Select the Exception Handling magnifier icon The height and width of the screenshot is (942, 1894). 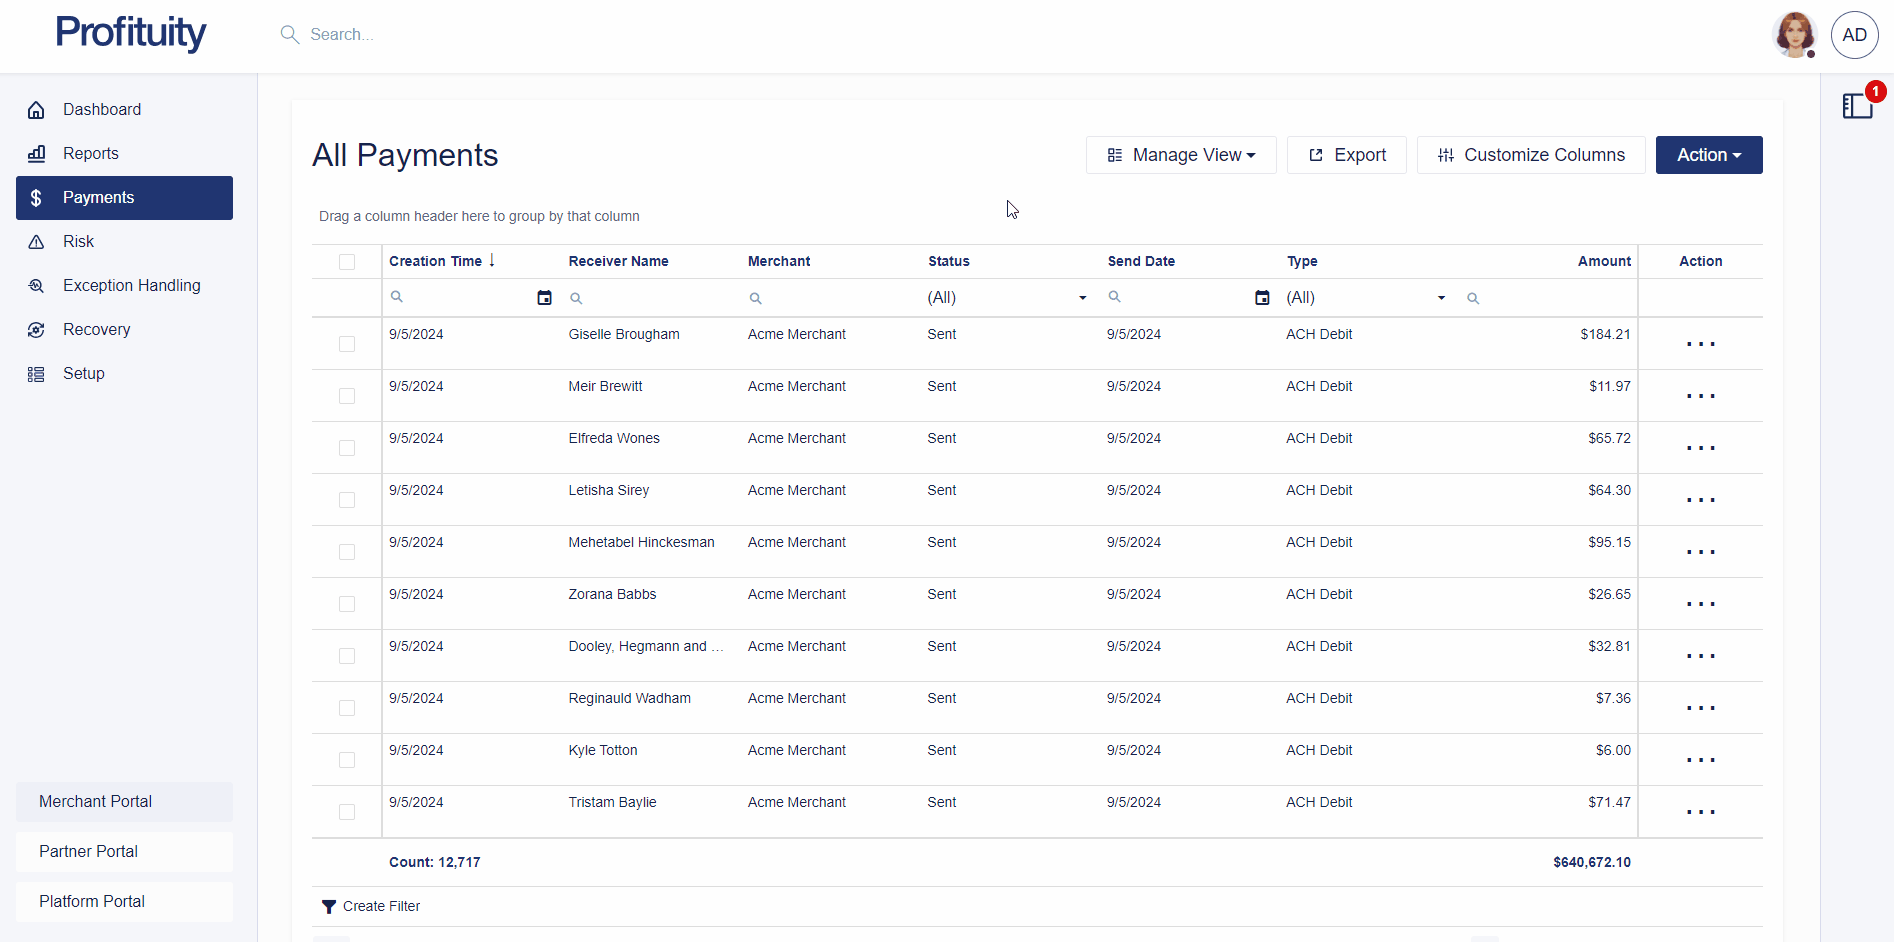coord(36,285)
